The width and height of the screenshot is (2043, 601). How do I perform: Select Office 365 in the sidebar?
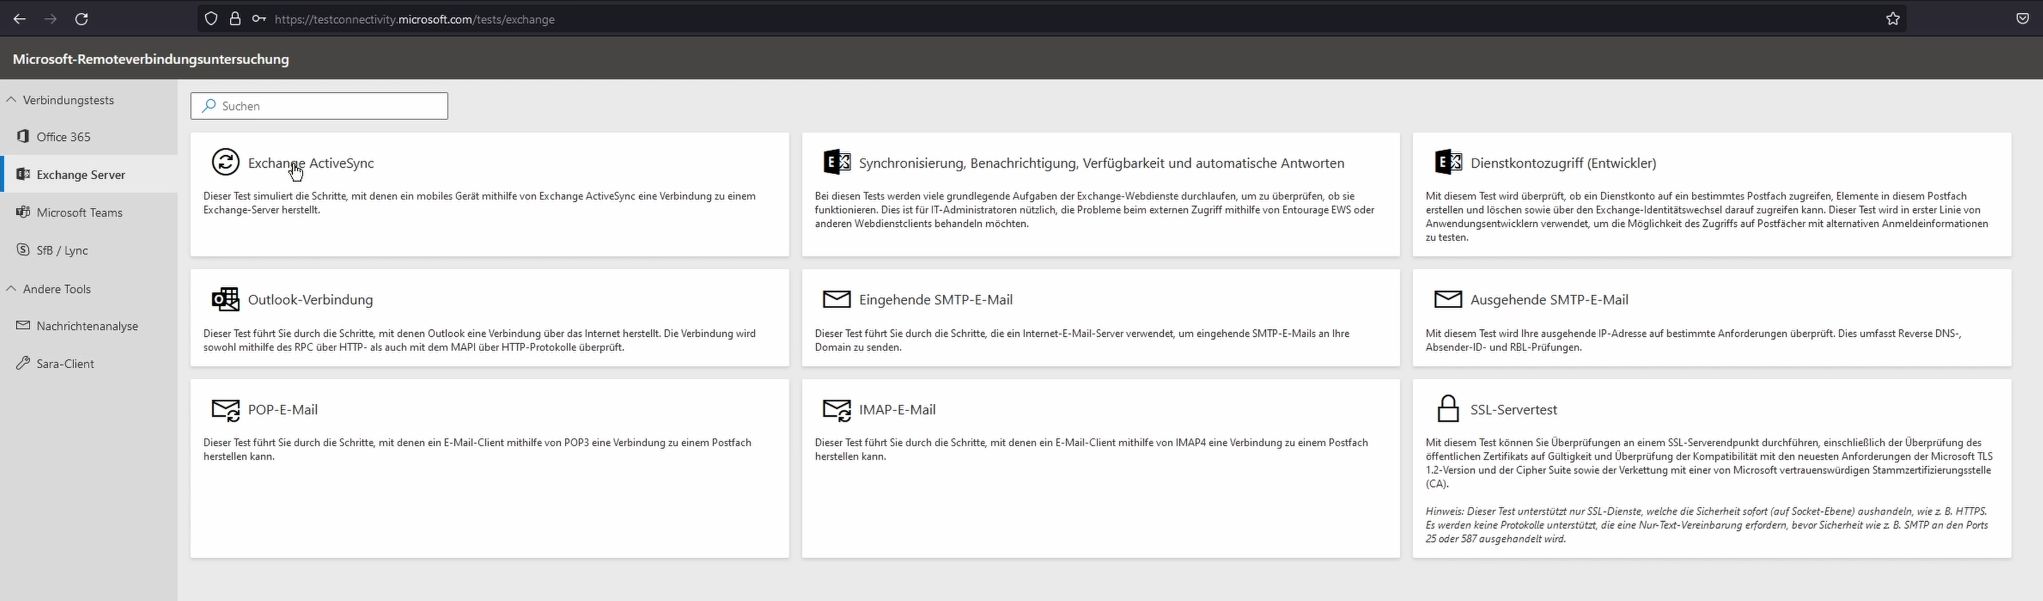(89, 136)
